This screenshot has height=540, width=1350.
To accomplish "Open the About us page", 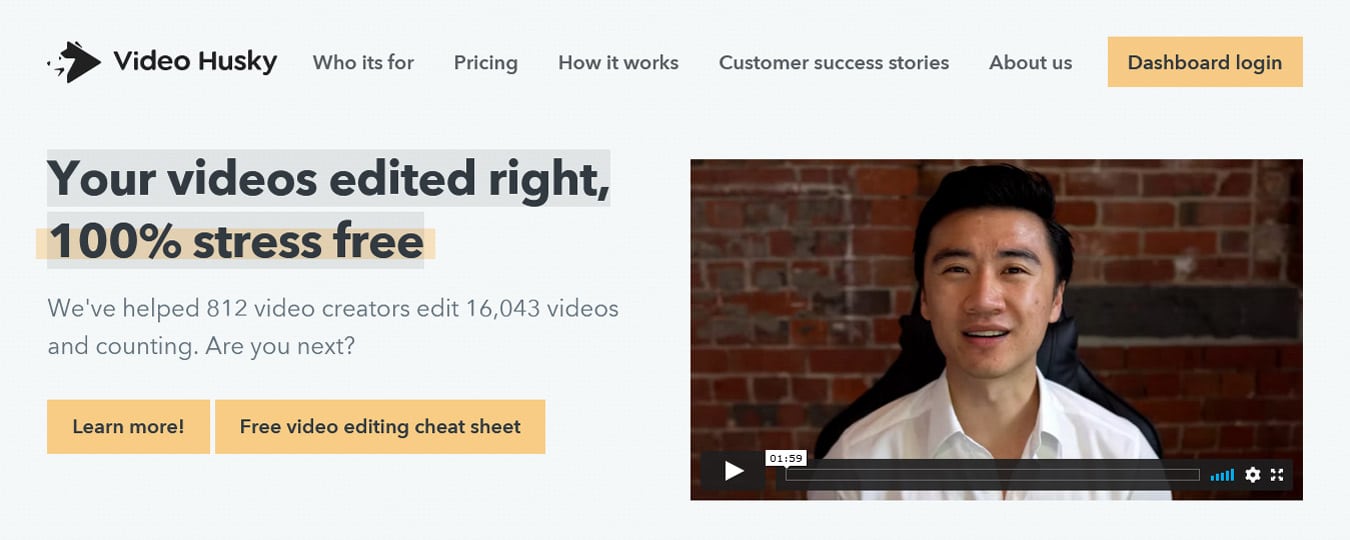I will 1030,63.
